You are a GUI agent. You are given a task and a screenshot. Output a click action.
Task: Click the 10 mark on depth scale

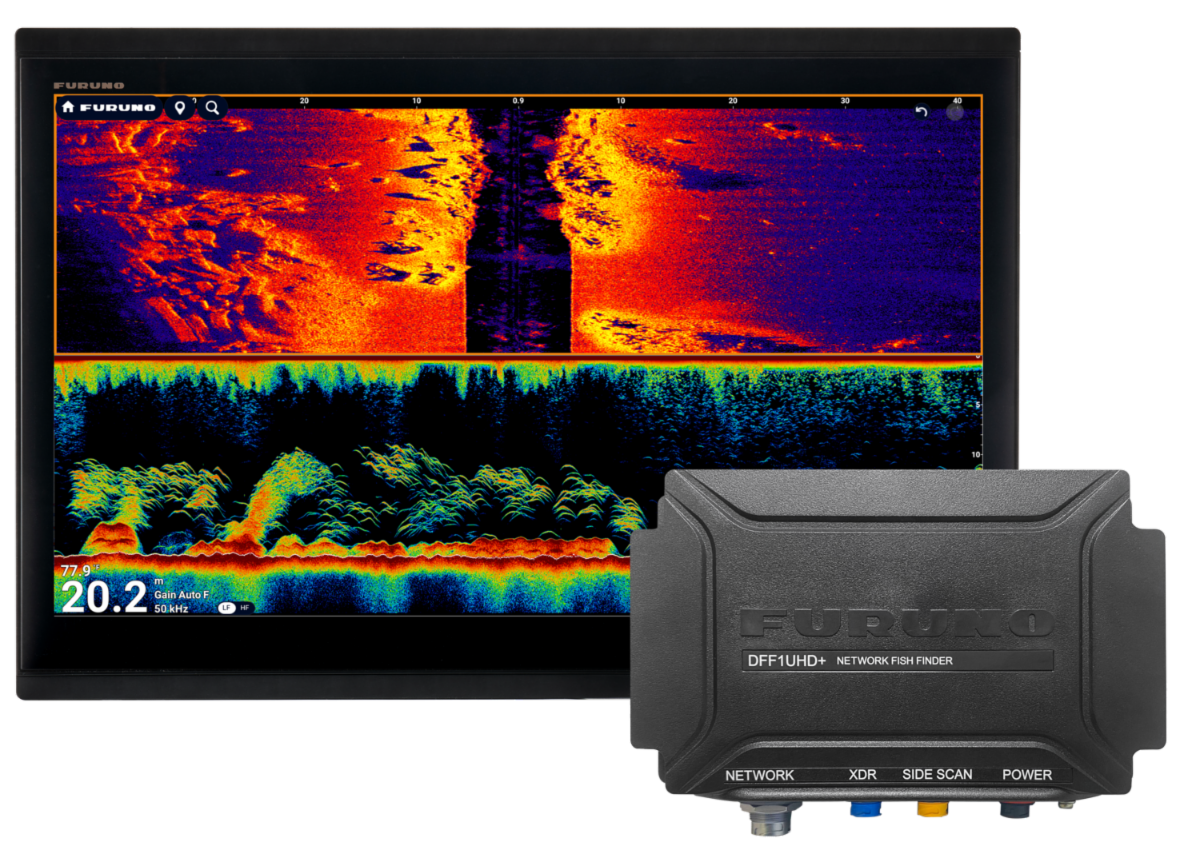(974, 454)
